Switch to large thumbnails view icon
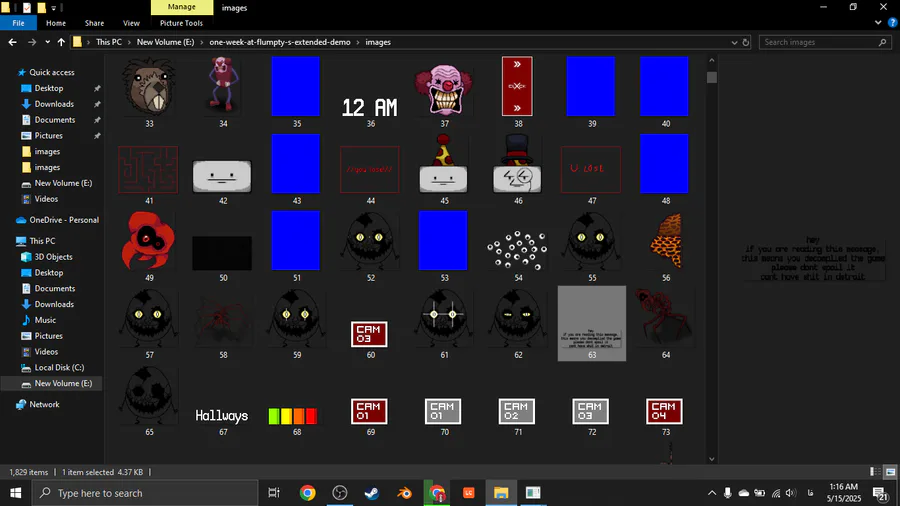Viewport: 900px width, 506px height. point(890,472)
